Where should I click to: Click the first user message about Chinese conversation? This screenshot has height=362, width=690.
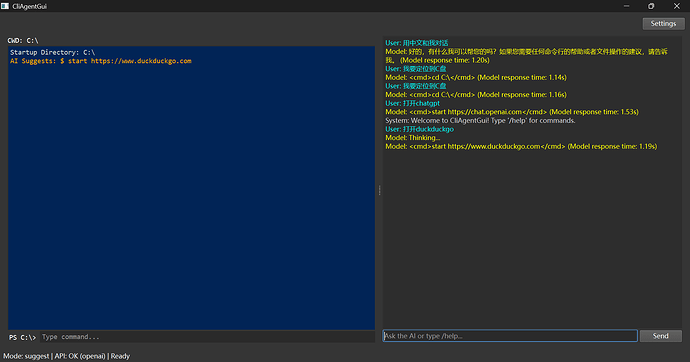click(x=416, y=43)
